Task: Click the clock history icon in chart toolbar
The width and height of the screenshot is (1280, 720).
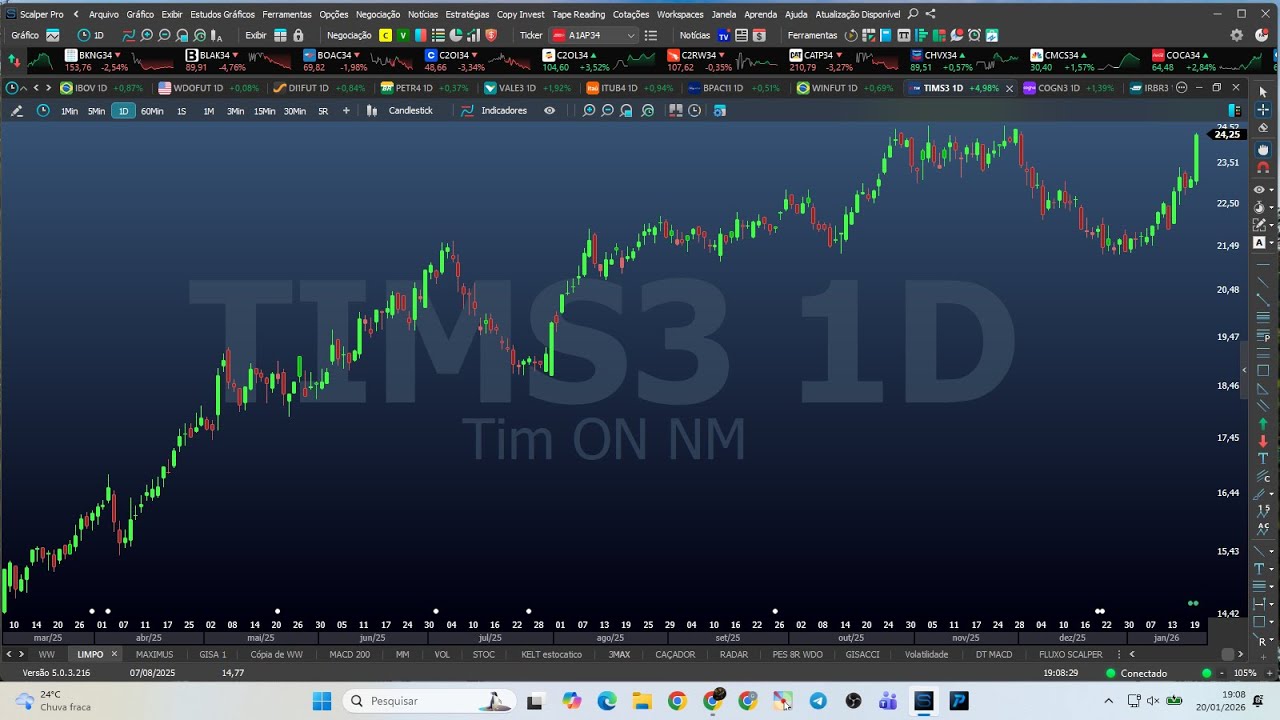Action: click(694, 111)
